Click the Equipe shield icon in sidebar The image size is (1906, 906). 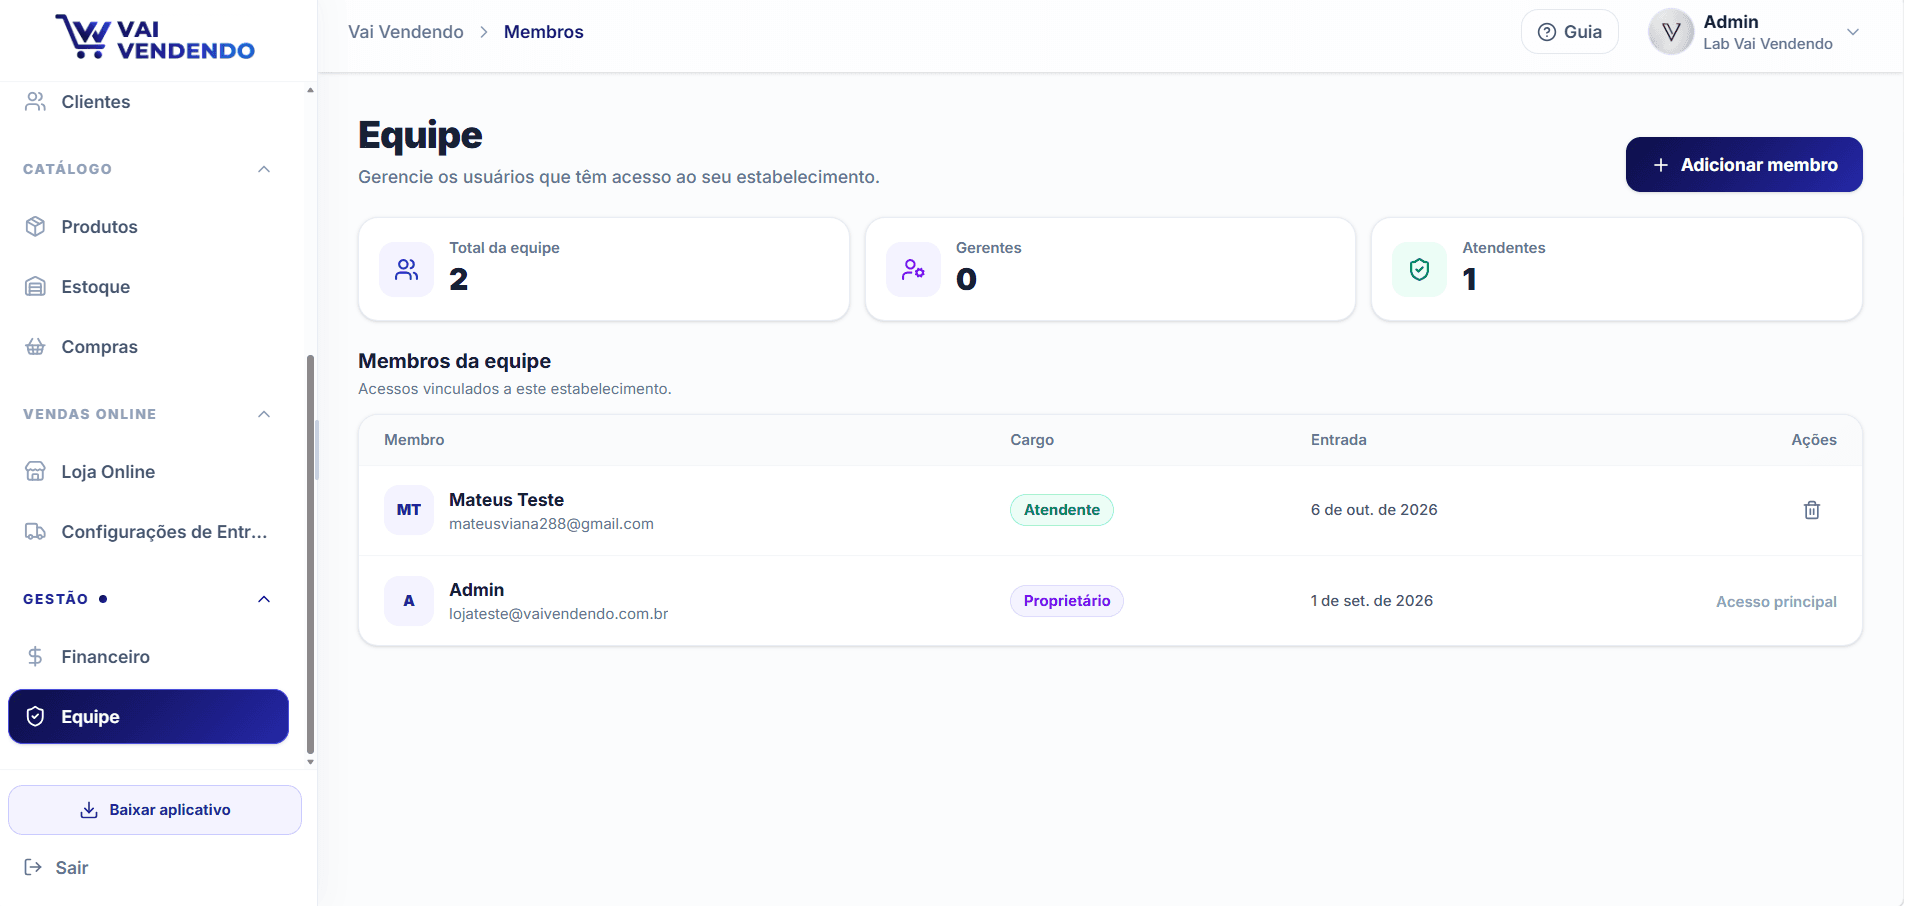pyautogui.click(x=35, y=716)
